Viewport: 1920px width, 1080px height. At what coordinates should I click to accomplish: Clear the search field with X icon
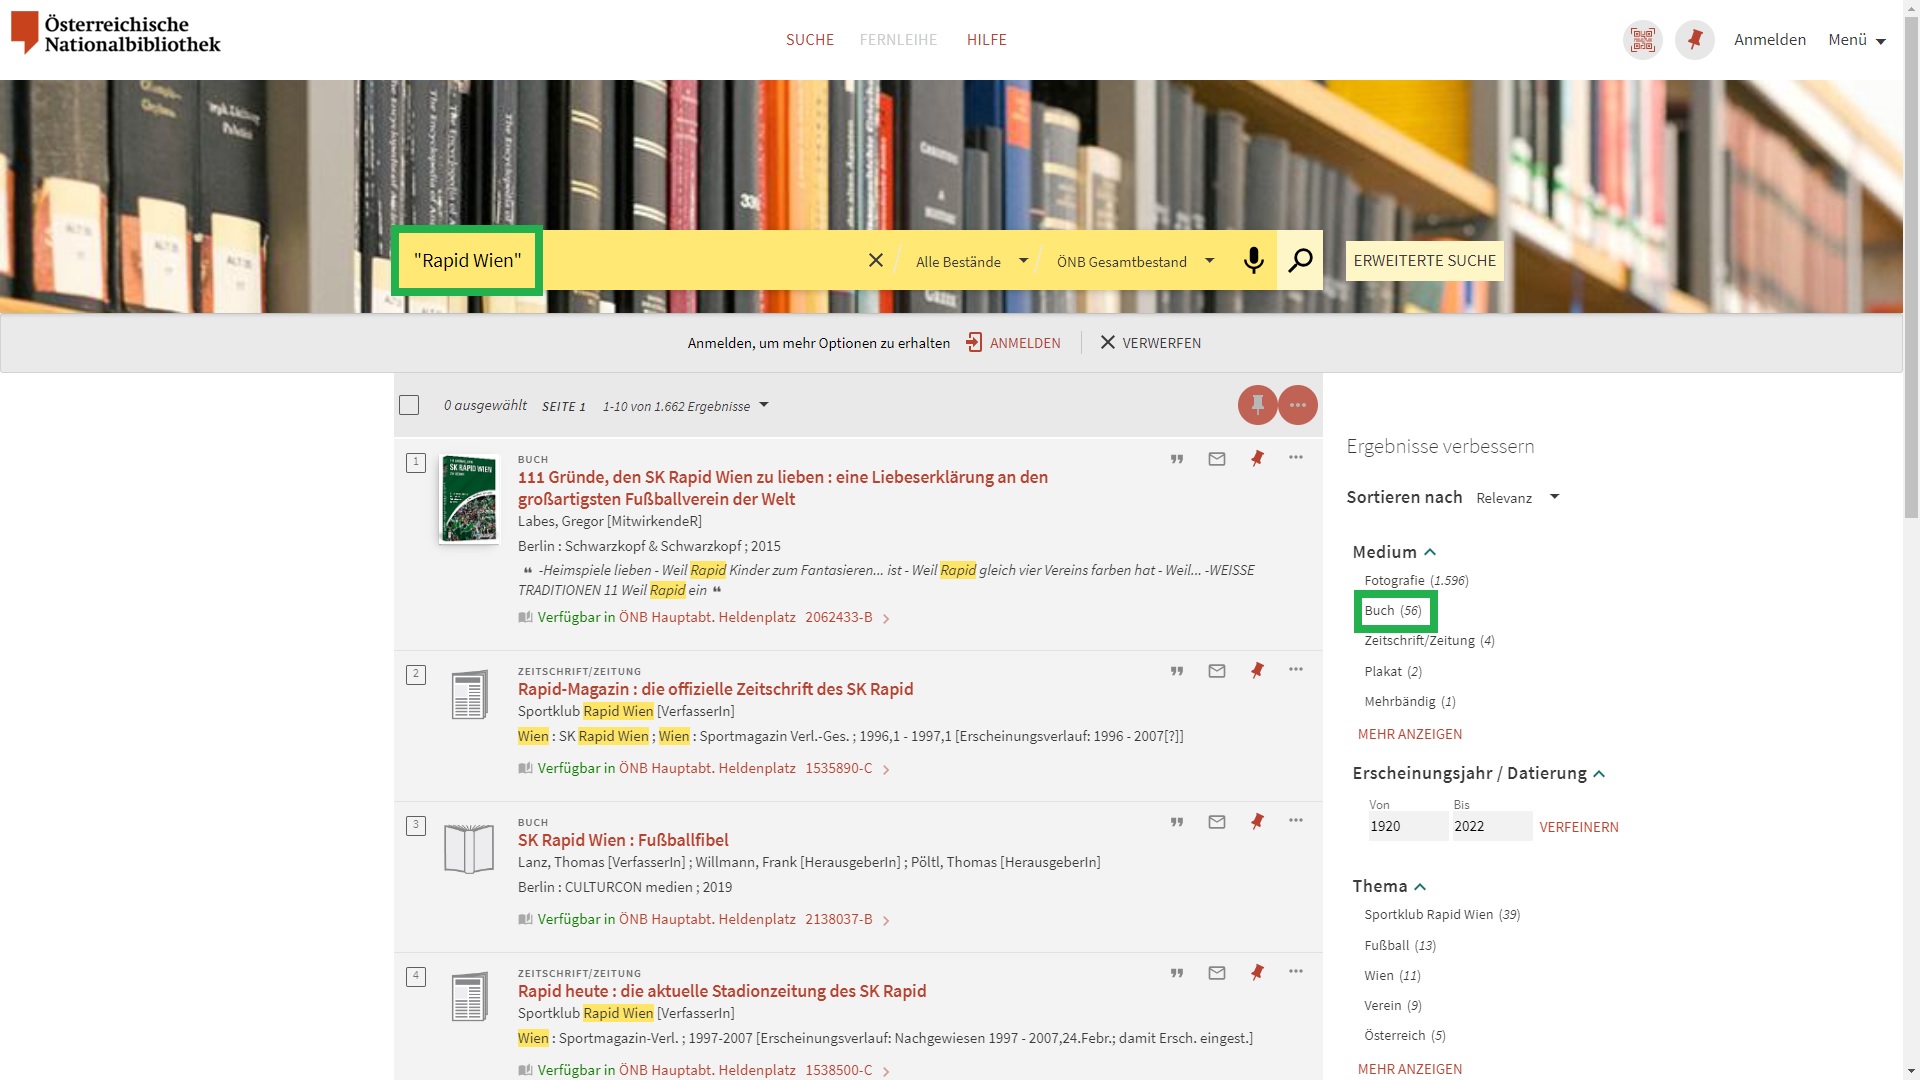(875, 261)
